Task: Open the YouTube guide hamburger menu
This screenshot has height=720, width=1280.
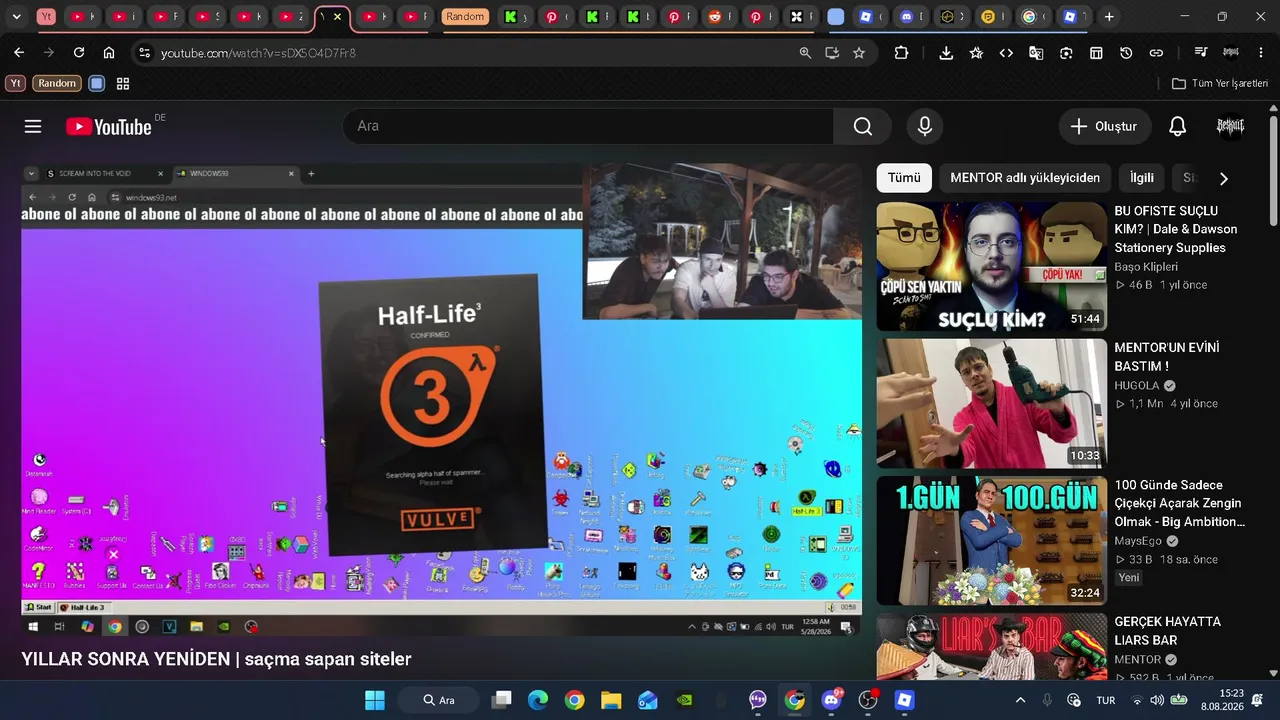Action: (33, 126)
